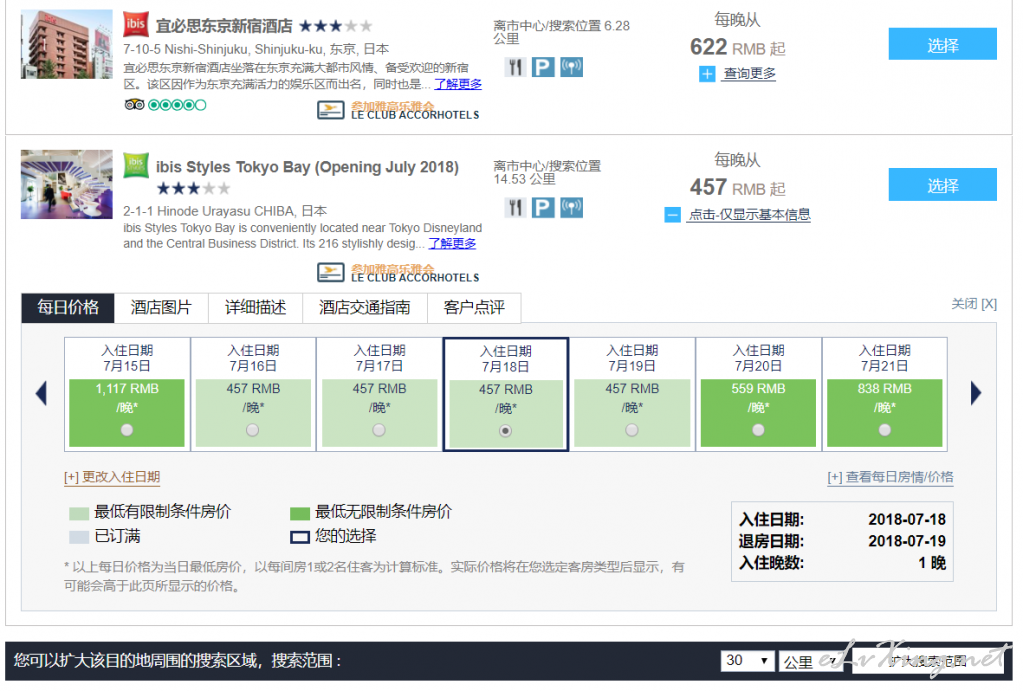Click star rating under ibis Styles Tokyo Bay
The image size is (1023, 691).
pyautogui.click(x=193, y=189)
